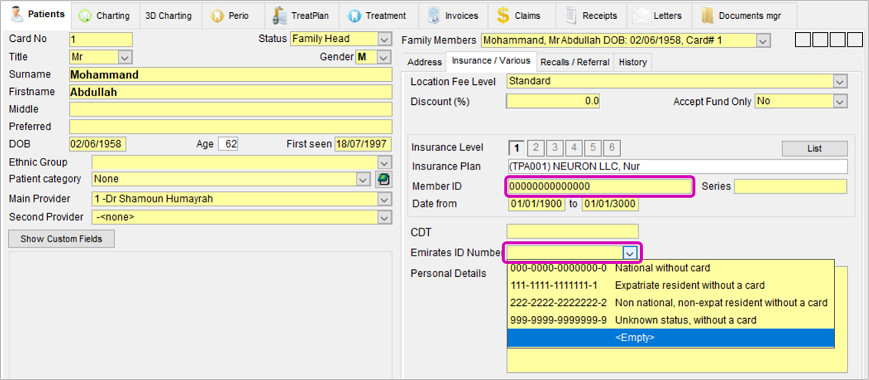Click the DOB date field

tap(98, 144)
